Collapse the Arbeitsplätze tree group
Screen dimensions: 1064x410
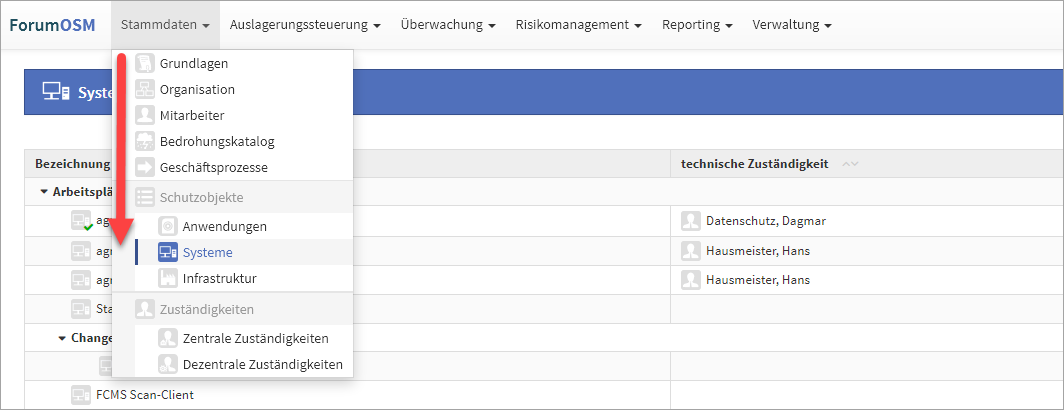pyautogui.click(x=44, y=191)
